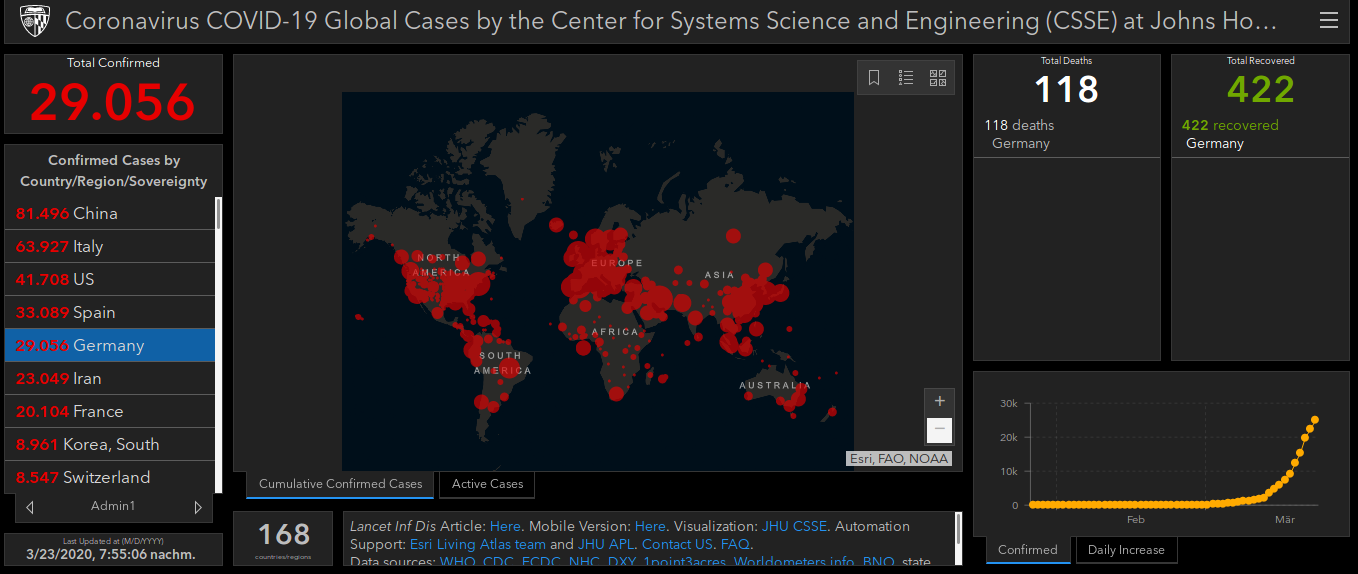The height and width of the screenshot is (574, 1358).
Task: Open the JHU CSSE link
Action: click(x=794, y=526)
